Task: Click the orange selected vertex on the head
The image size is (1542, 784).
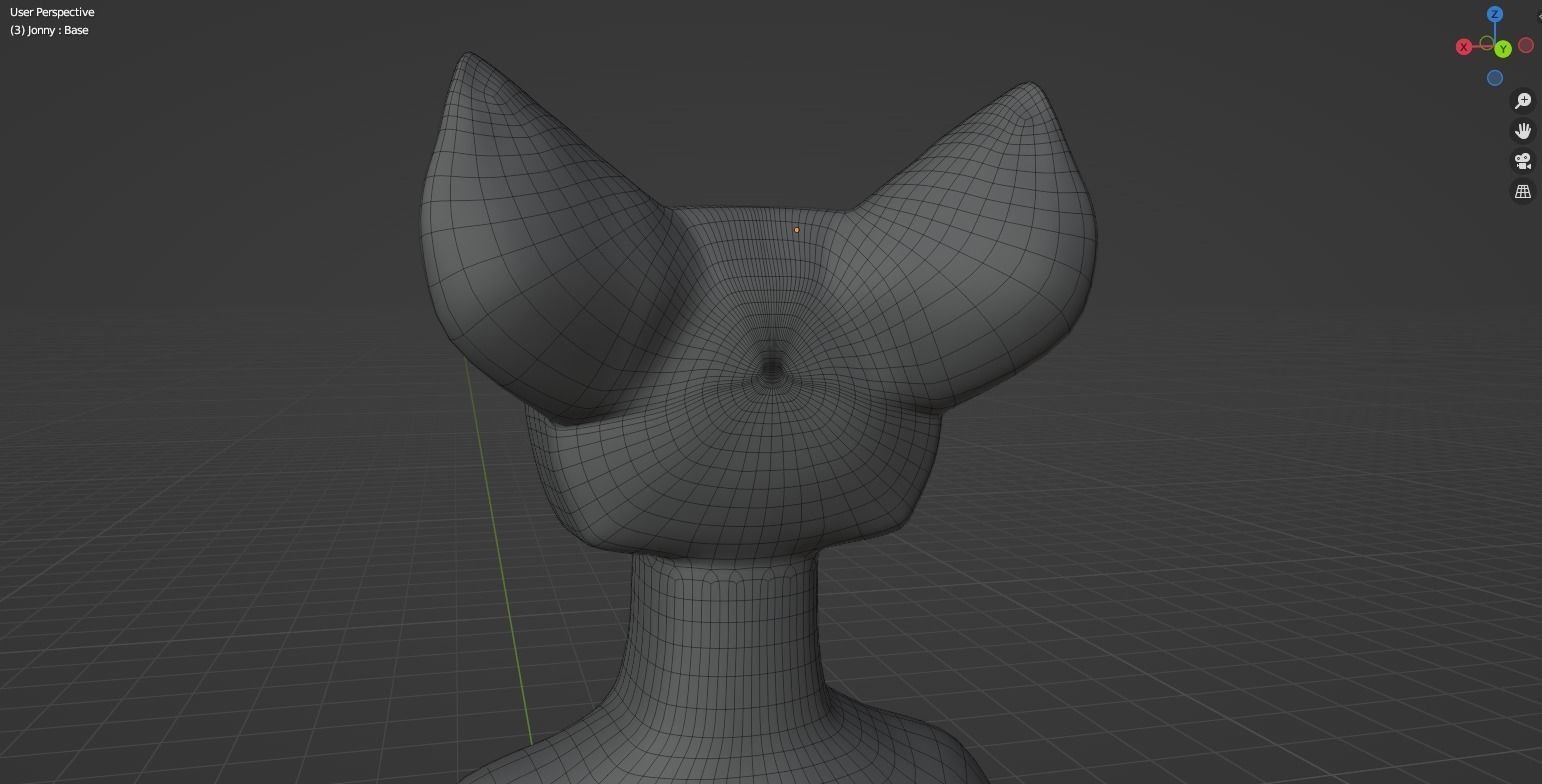Action: tap(797, 230)
